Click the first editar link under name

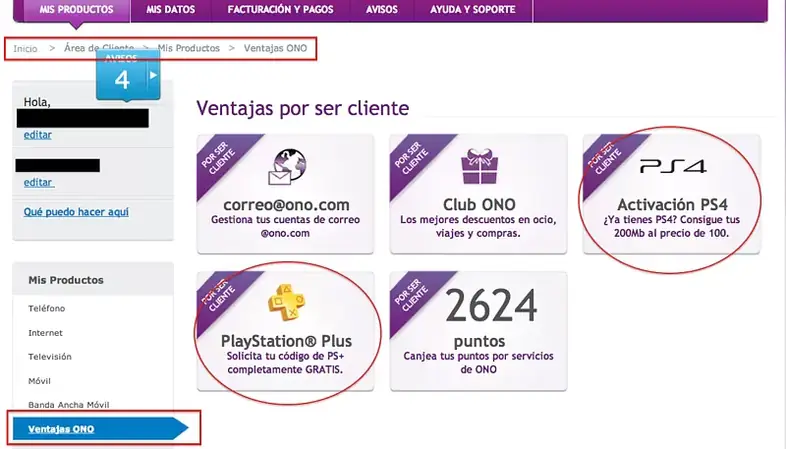tap(38, 135)
